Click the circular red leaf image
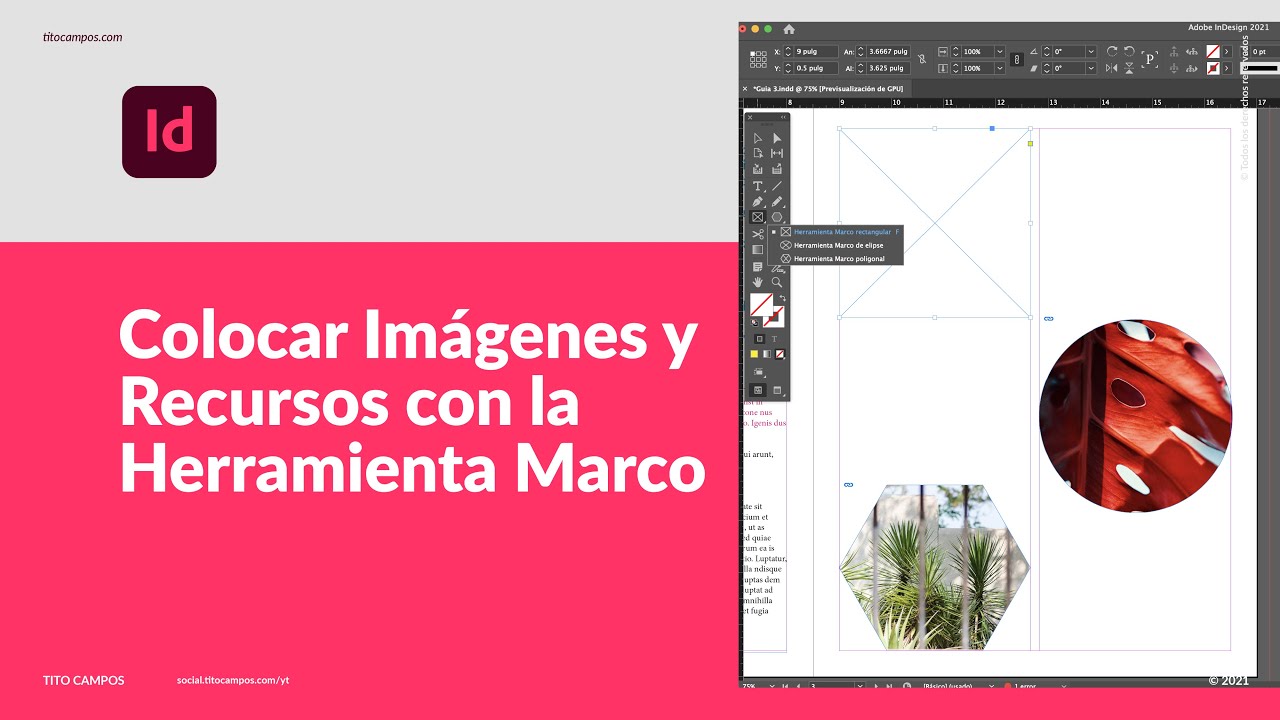Screen dimensions: 1280x720 point(1135,416)
